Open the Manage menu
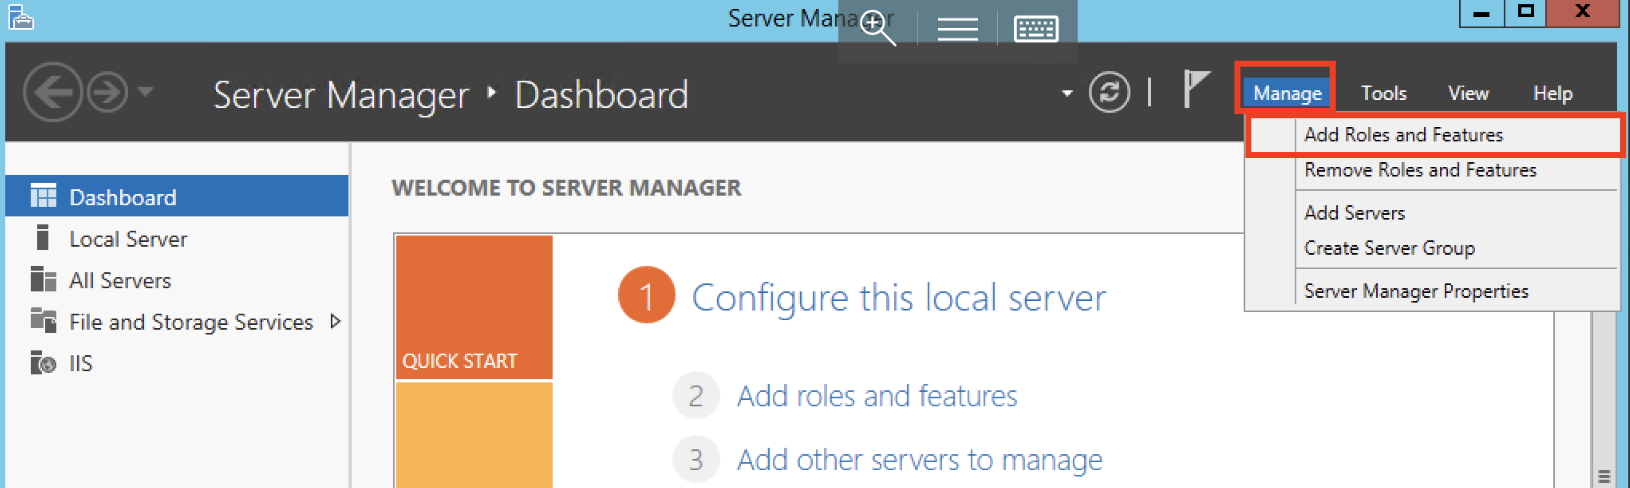The height and width of the screenshot is (488, 1630). [x=1287, y=93]
